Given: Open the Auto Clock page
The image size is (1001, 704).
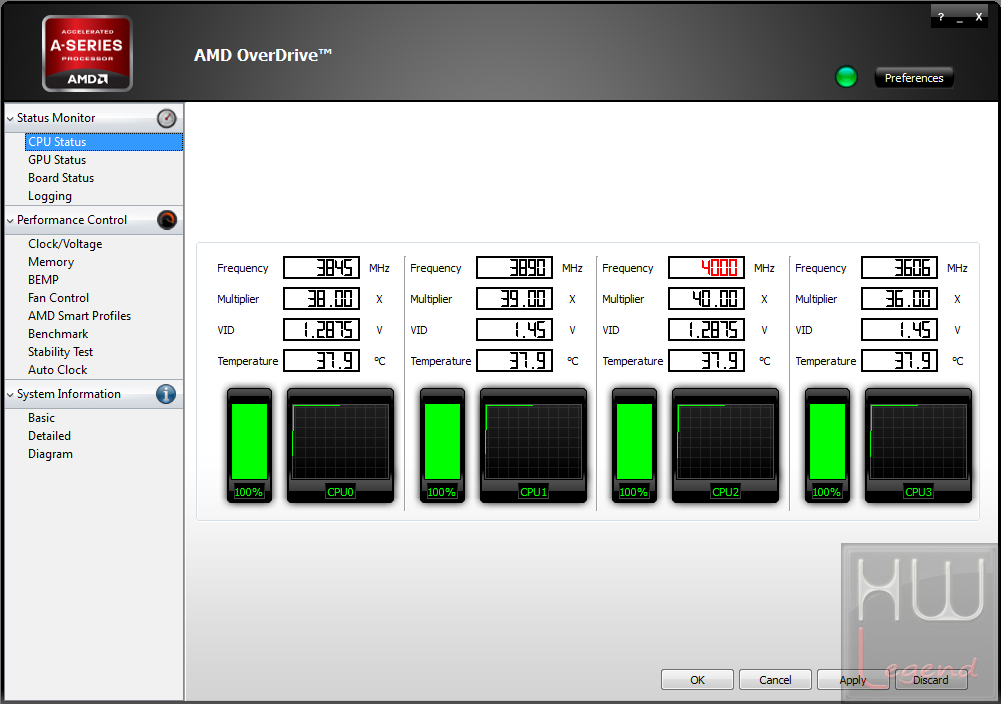Looking at the screenshot, I should pos(57,370).
